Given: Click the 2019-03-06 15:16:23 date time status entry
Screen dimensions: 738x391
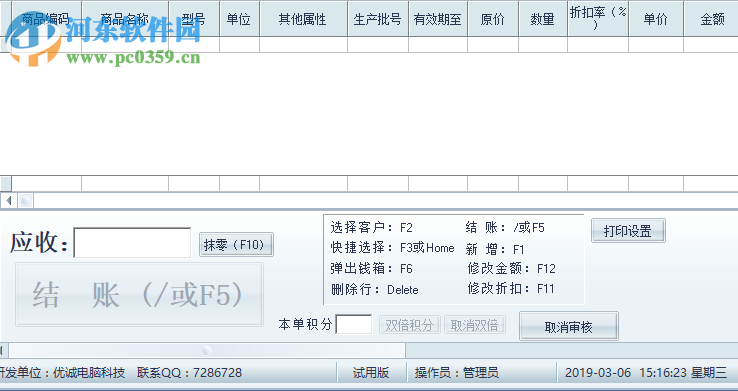Looking at the screenshot, I should (646, 373).
